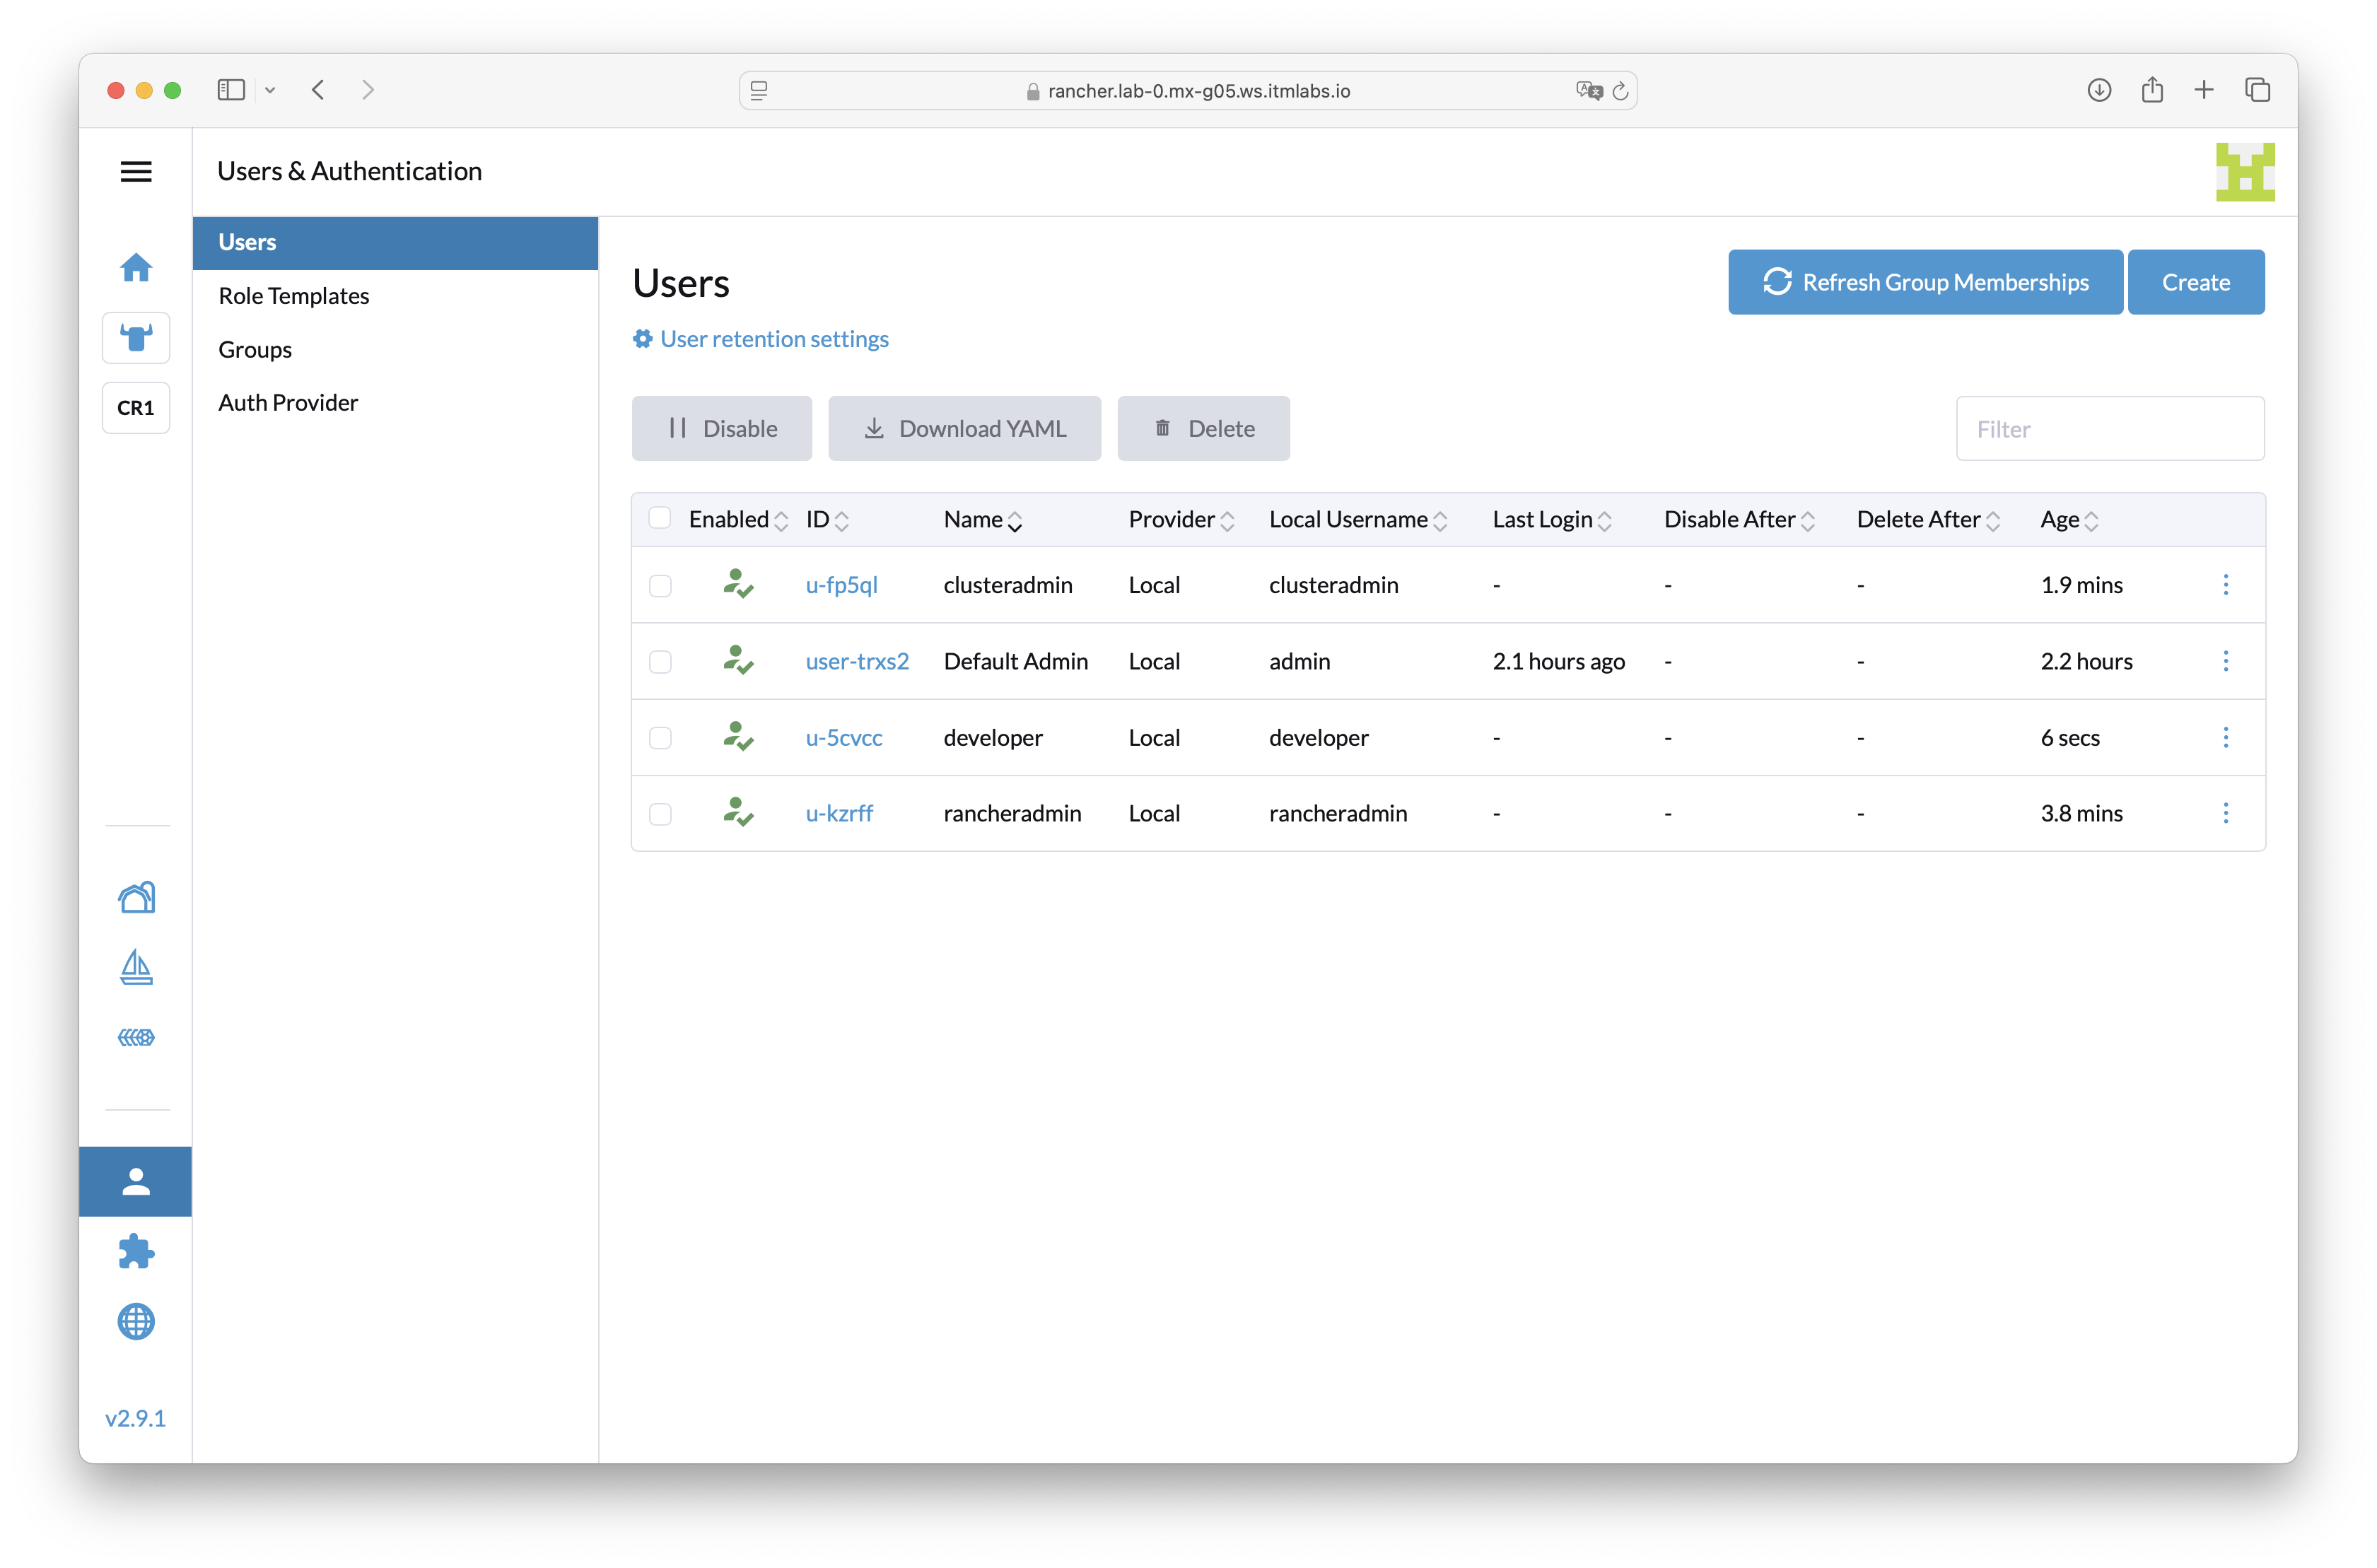
Task: Open the Groups section
Action: pyautogui.click(x=255, y=349)
